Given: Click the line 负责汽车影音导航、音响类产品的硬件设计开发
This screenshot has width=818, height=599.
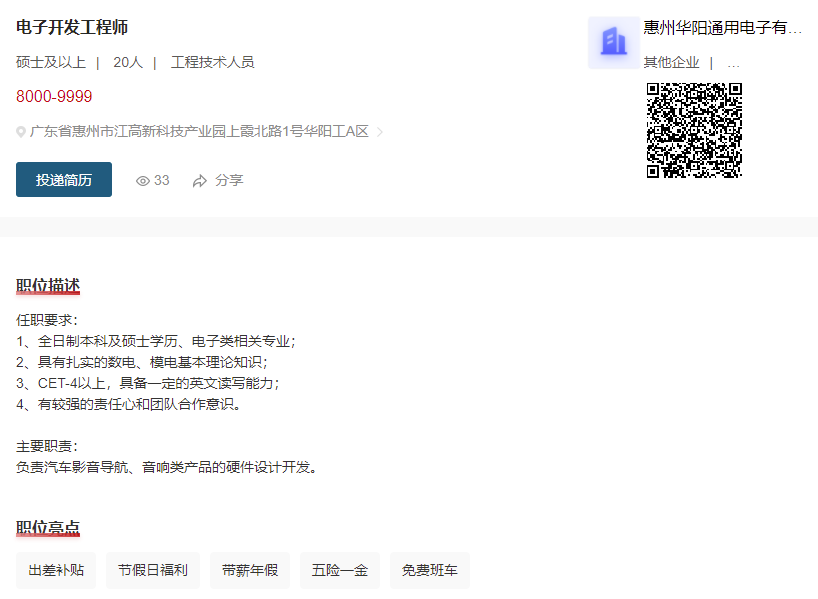Looking at the screenshot, I should click(167, 467).
